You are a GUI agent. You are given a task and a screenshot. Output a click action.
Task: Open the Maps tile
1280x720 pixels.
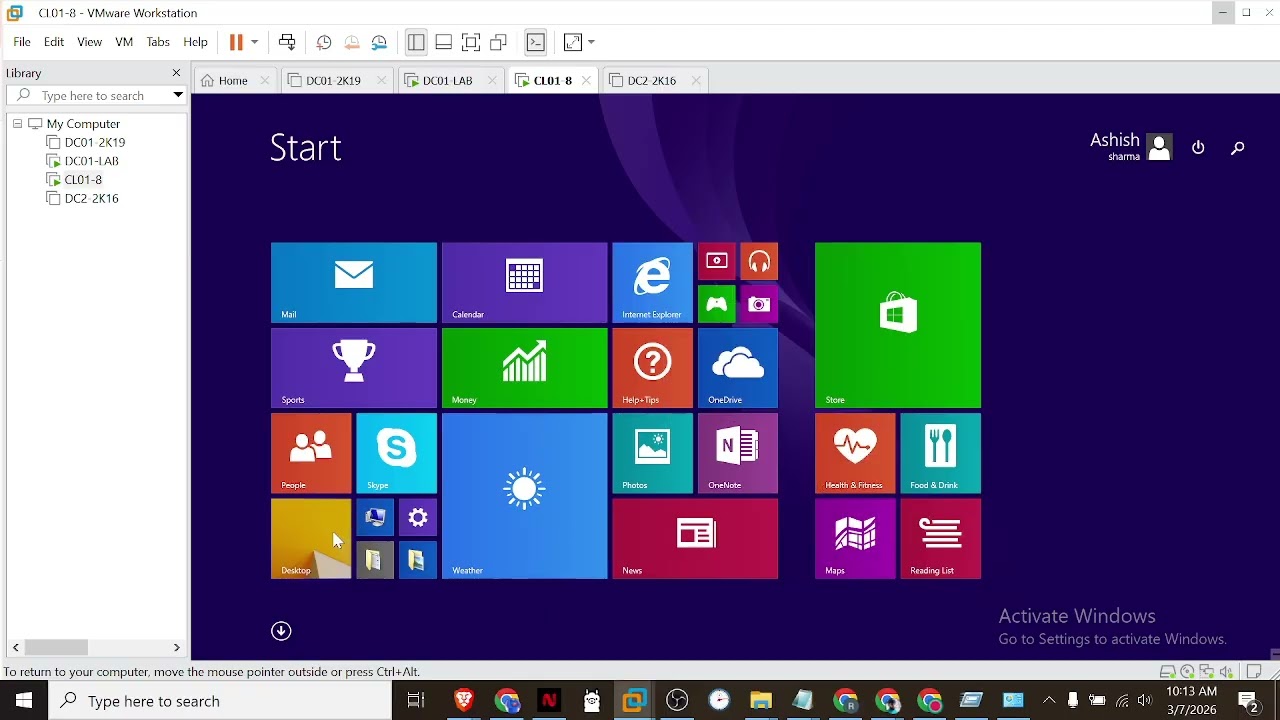point(856,539)
